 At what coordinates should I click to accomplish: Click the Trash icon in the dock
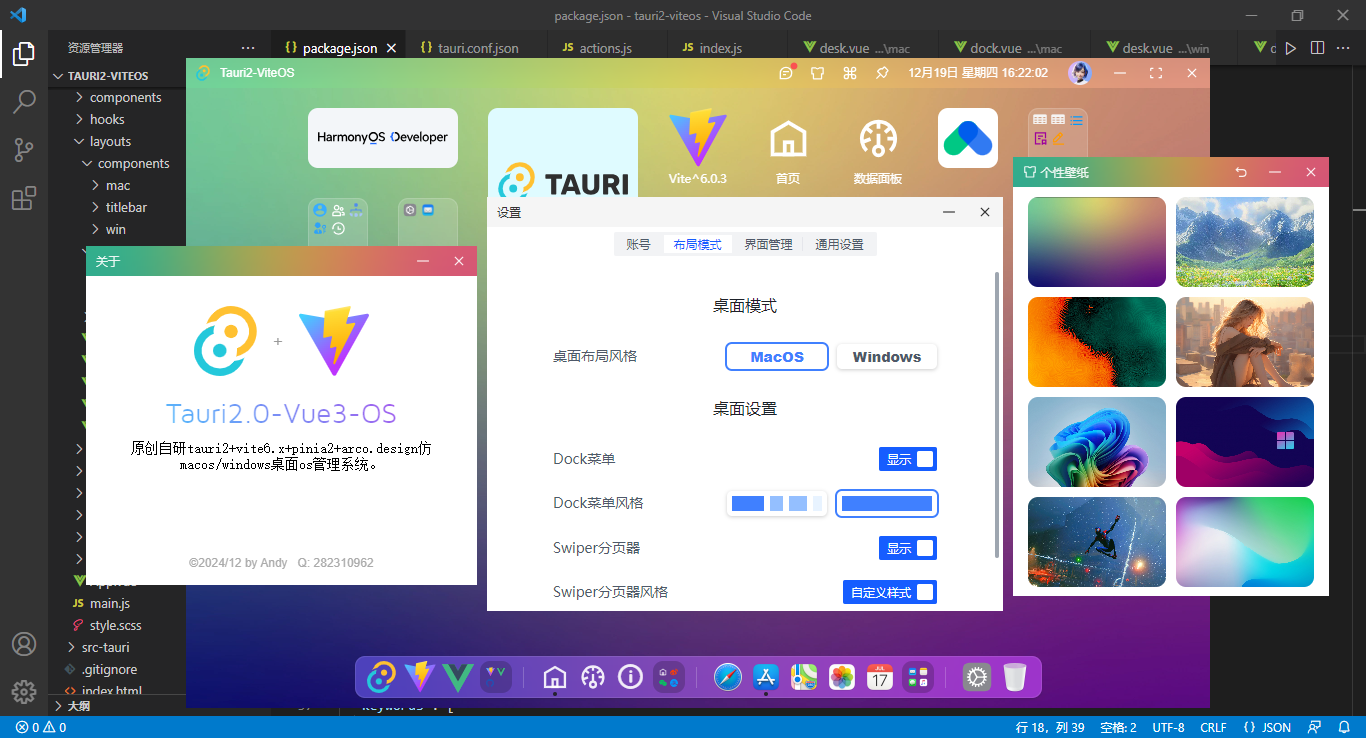[x=1015, y=677]
